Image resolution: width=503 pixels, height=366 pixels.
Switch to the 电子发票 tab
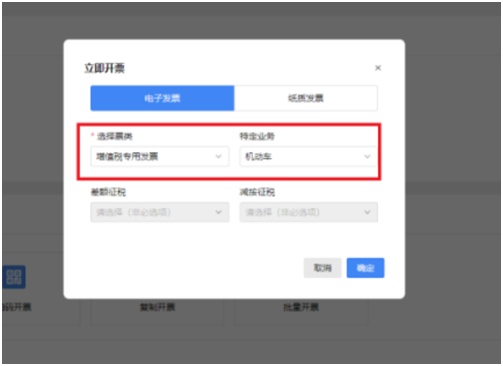click(x=162, y=98)
